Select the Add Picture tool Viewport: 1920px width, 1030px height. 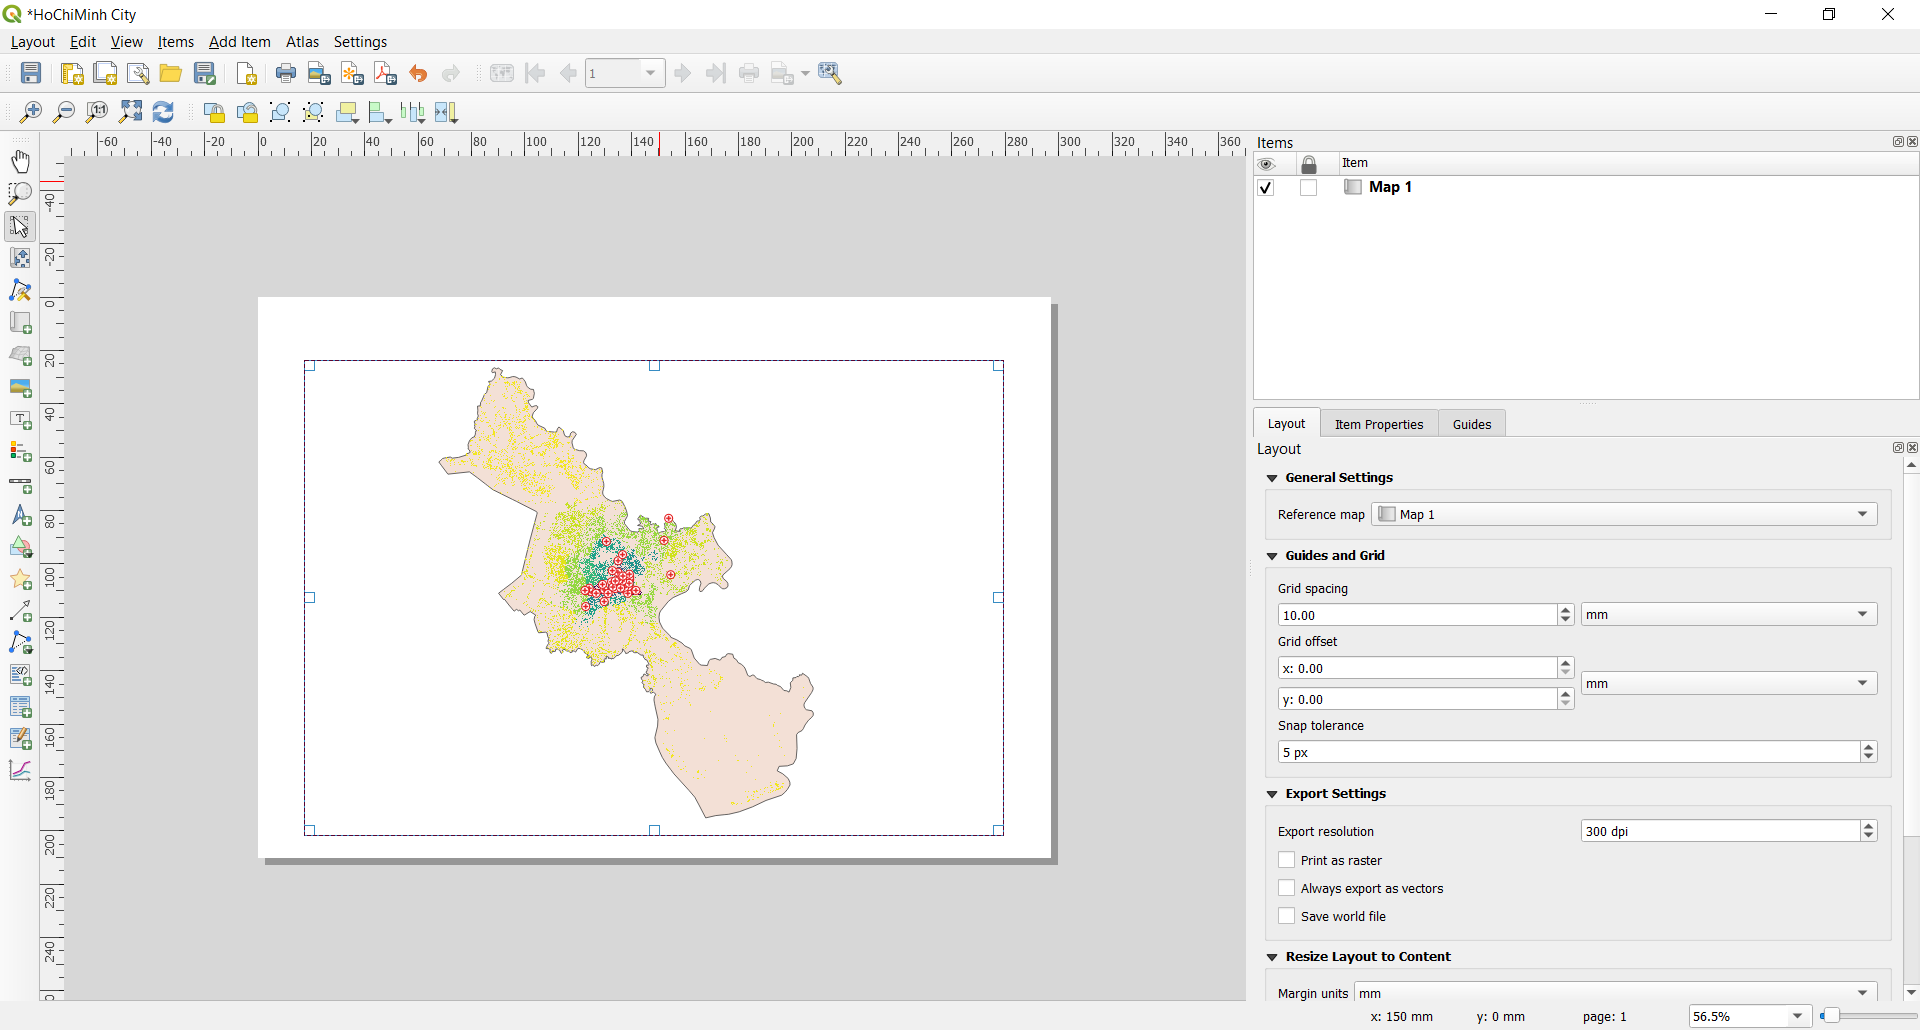point(20,387)
